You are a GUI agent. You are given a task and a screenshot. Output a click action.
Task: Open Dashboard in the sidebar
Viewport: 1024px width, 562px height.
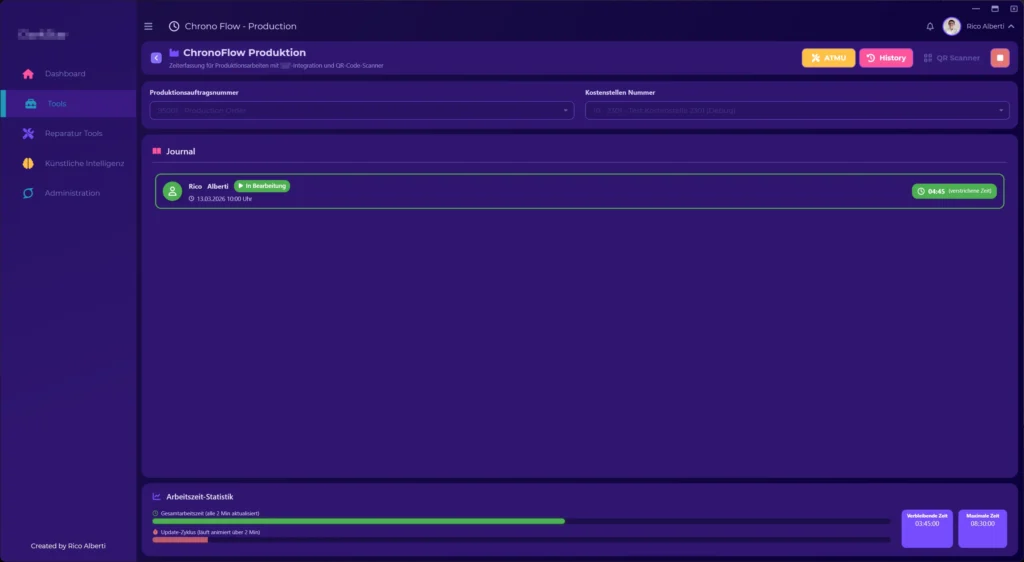point(68,74)
